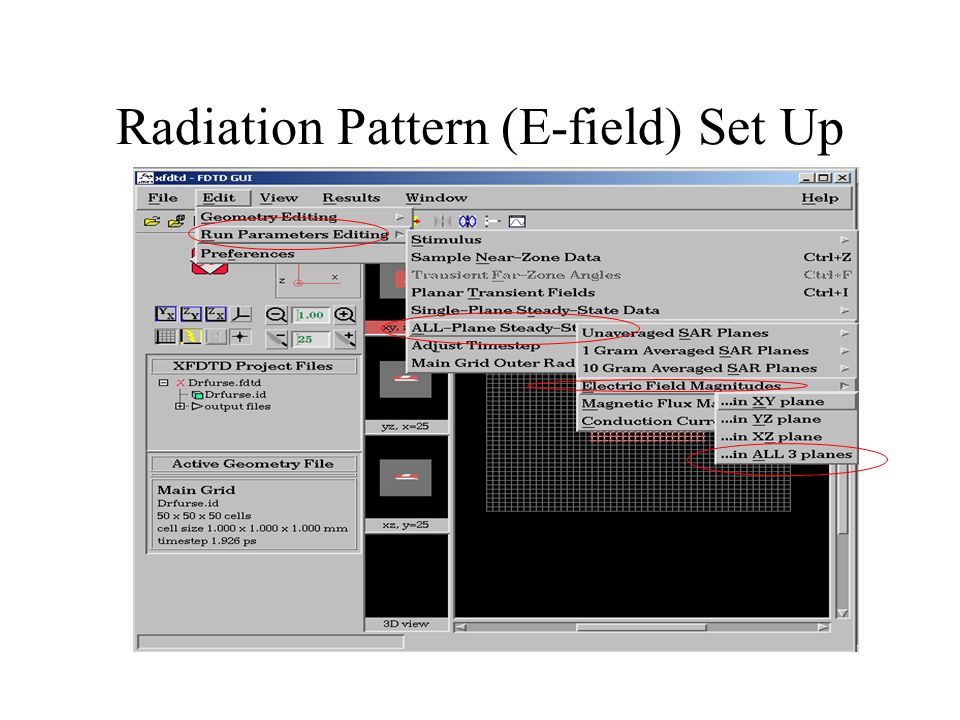This screenshot has height=720, width=960.
Task: Click the waveform plot toolbar icon
Action: [x=517, y=221]
